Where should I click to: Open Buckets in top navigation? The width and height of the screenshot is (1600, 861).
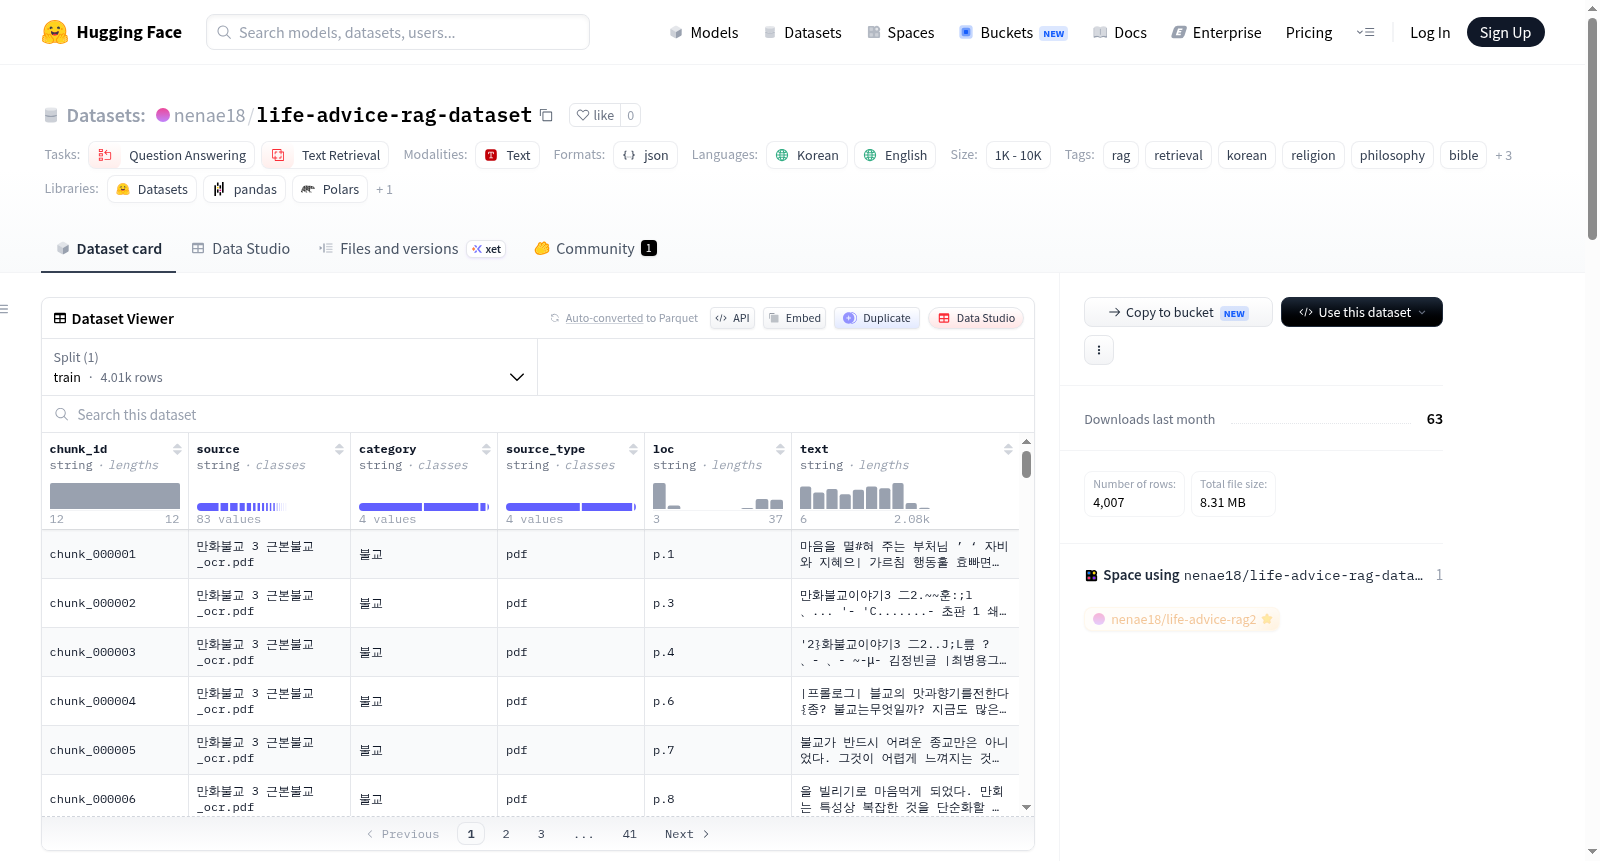[1013, 32]
